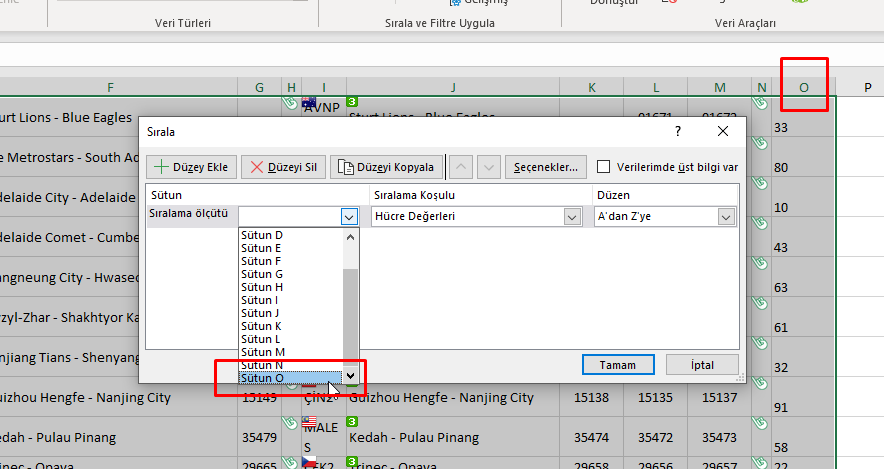Click the cell with value 43 in column O
This screenshot has width=884, height=469.
click(x=804, y=237)
